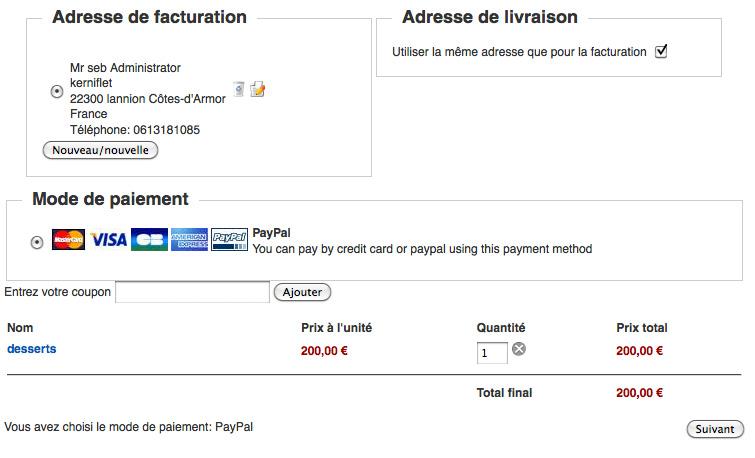Click the MasterCard logo
This screenshot has height=458, width=755.
click(68, 240)
